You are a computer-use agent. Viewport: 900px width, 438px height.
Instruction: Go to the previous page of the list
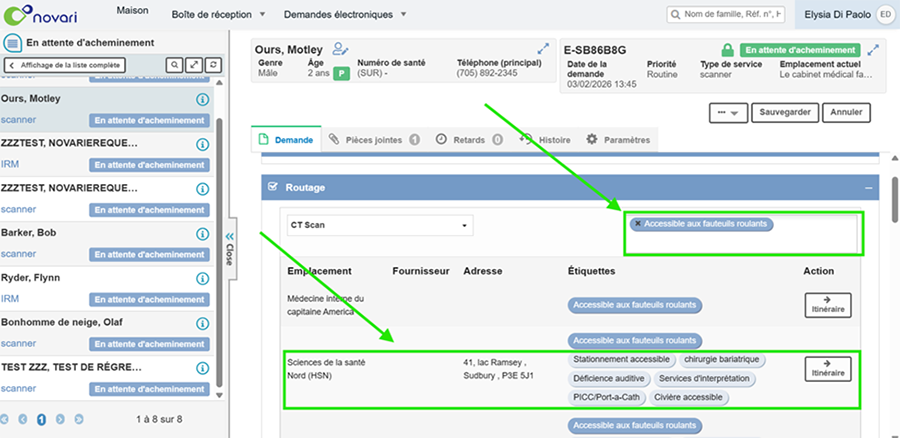tap(22, 419)
